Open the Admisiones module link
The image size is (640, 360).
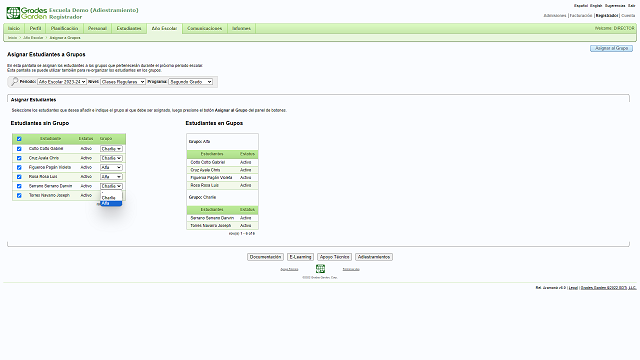(x=555, y=16)
